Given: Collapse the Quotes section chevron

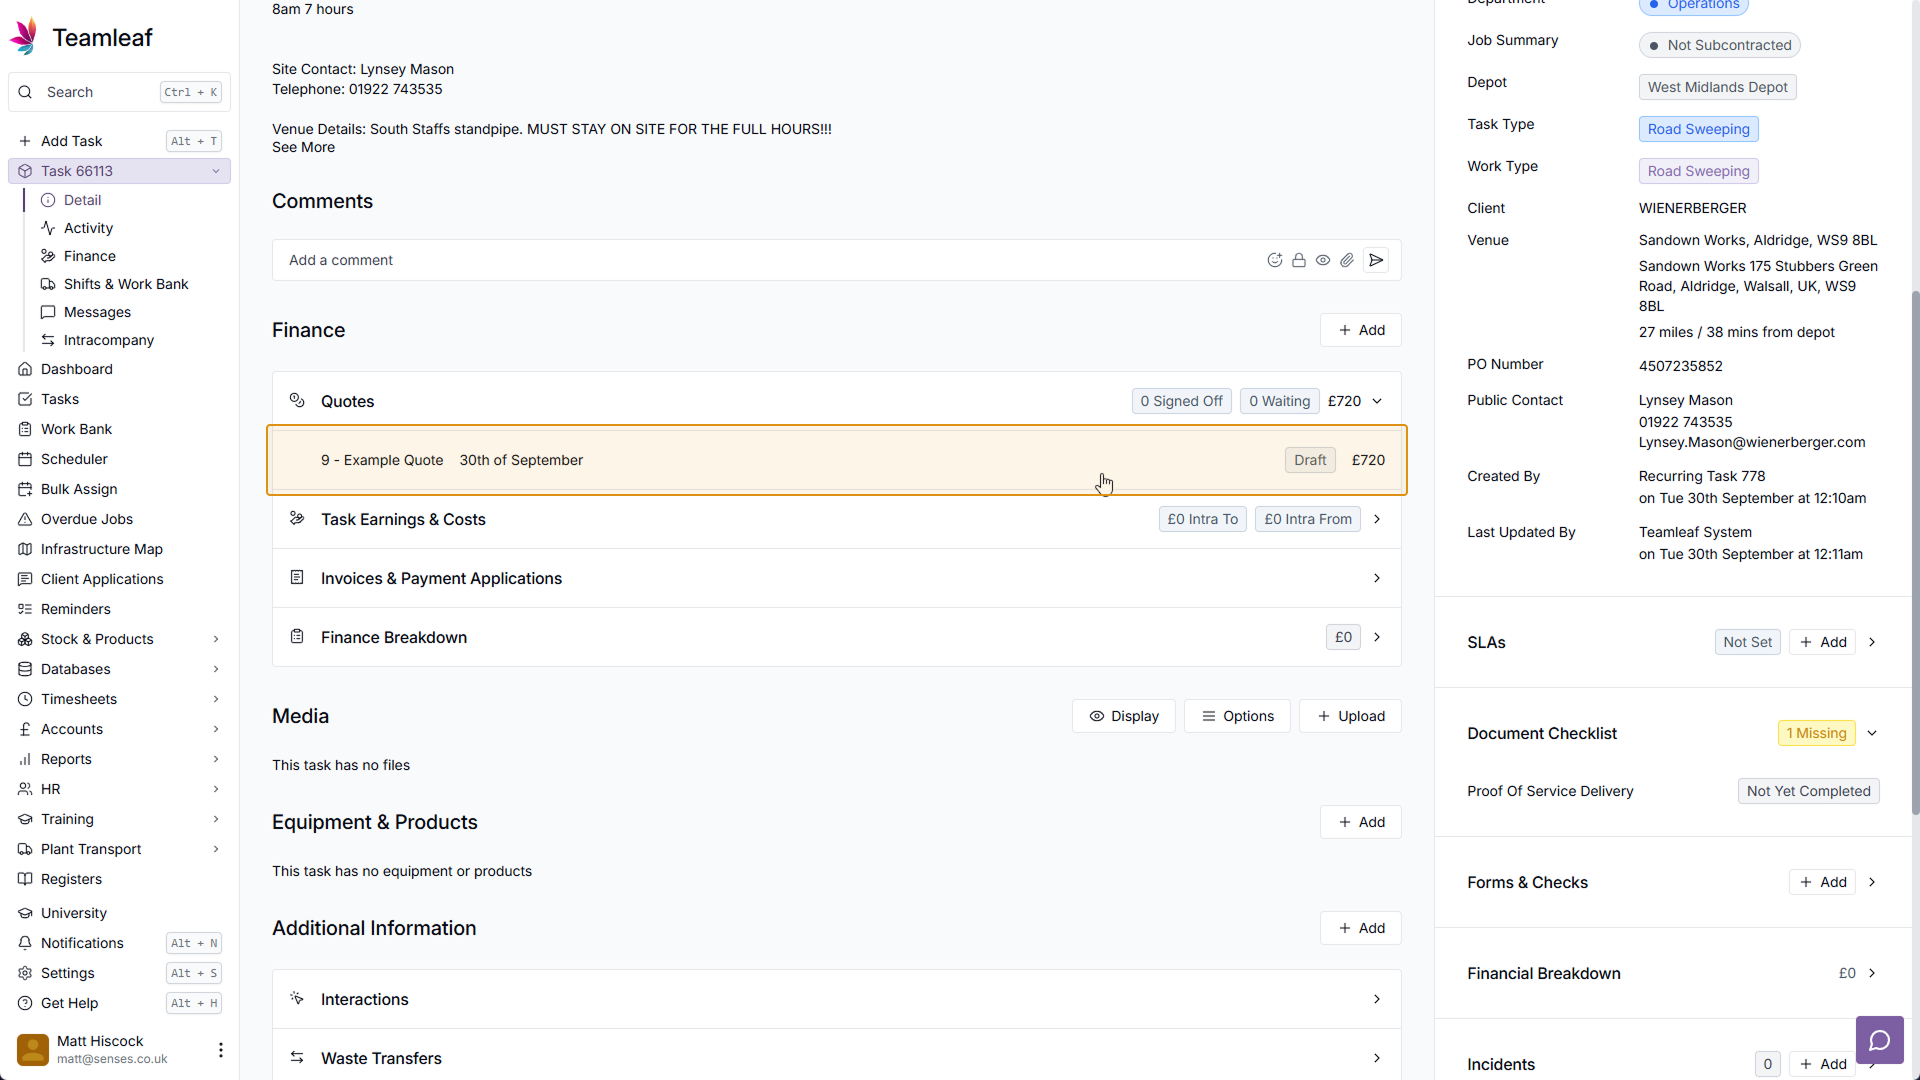Looking at the screenshot, I should point(1377,401).
